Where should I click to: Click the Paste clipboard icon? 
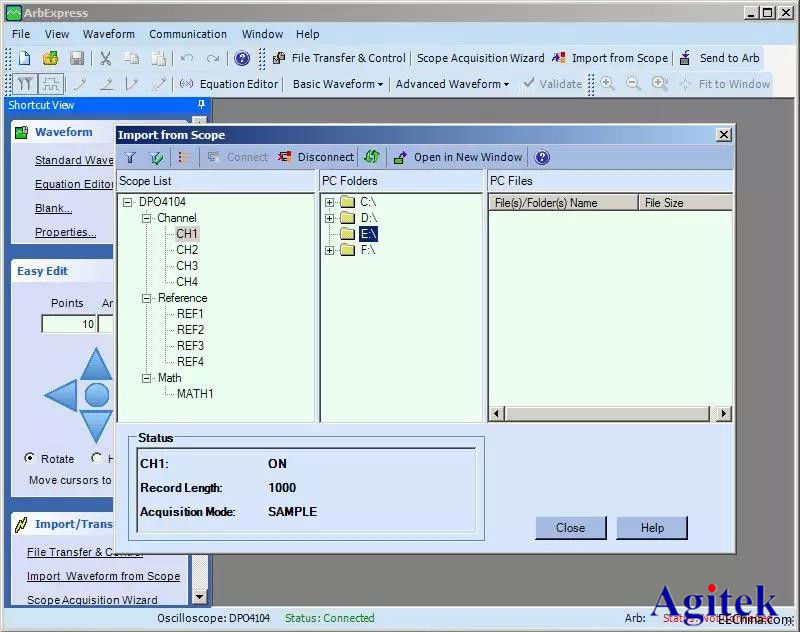[159, 58]
